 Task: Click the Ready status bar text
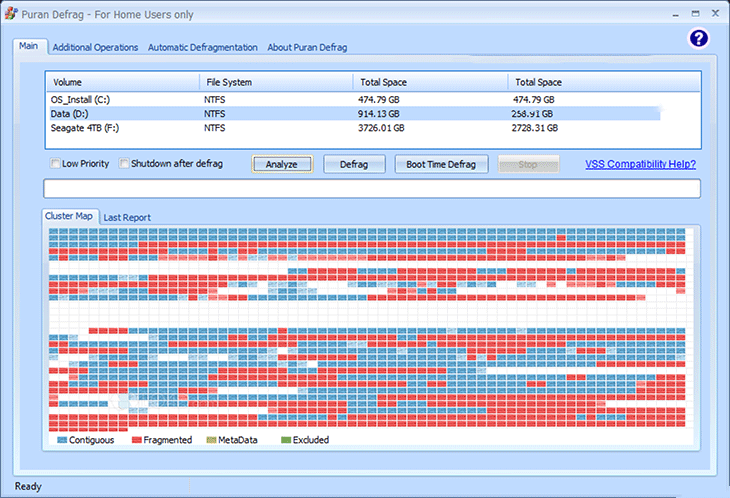tap(28, 486)
